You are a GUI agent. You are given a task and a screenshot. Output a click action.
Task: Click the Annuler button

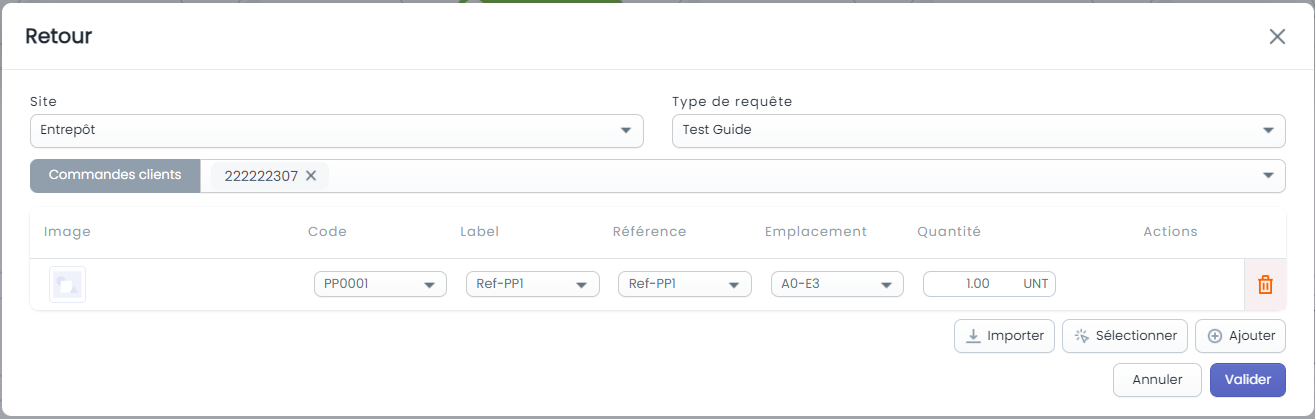click(1157, 380)
